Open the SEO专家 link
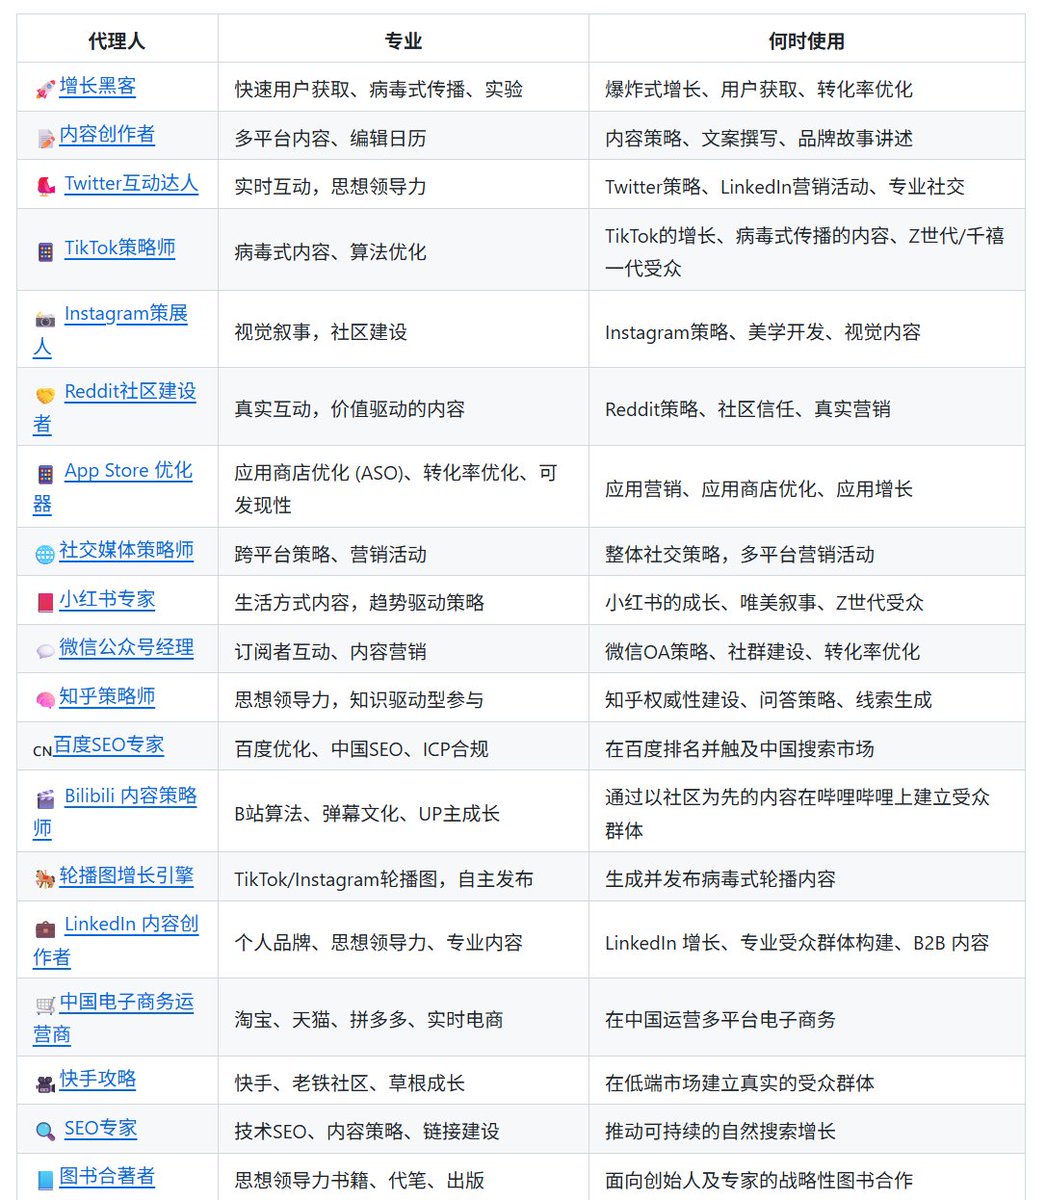Image resolution: width=1046 pixels, height=1200 pixels. (100, 1128)
